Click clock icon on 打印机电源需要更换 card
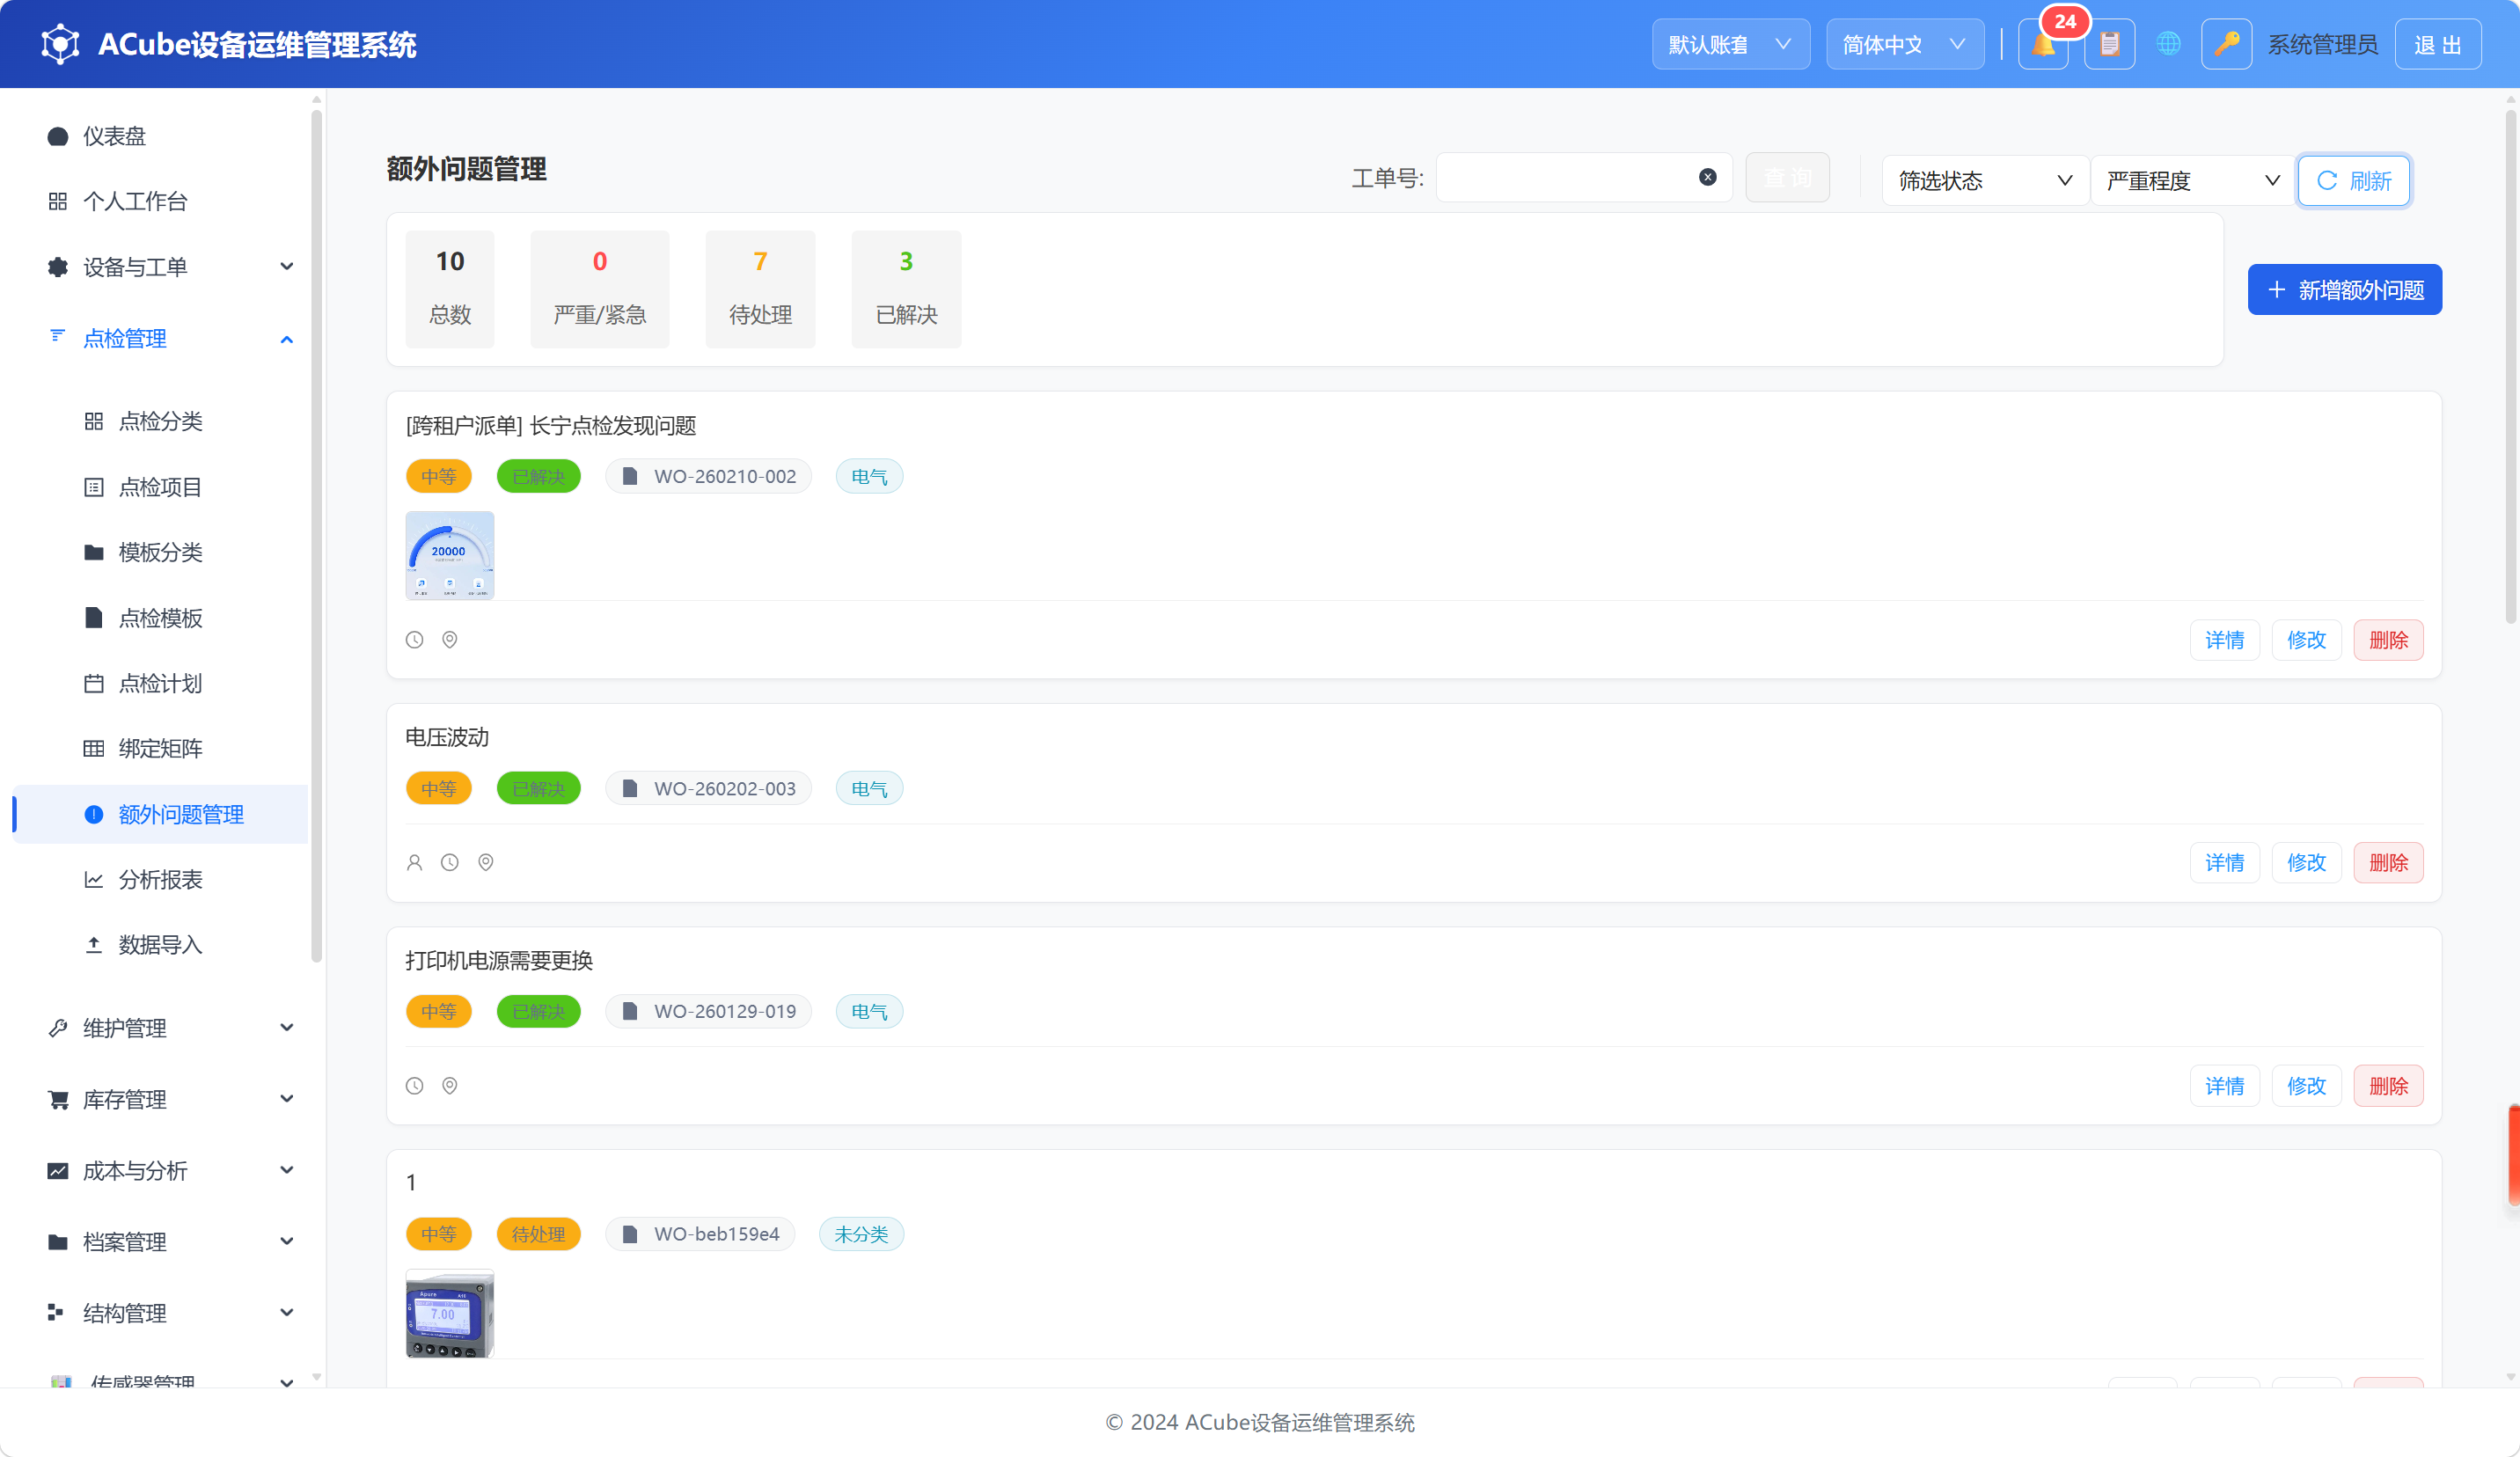Screen dimensions: 2520x1457 [414, 1086]
